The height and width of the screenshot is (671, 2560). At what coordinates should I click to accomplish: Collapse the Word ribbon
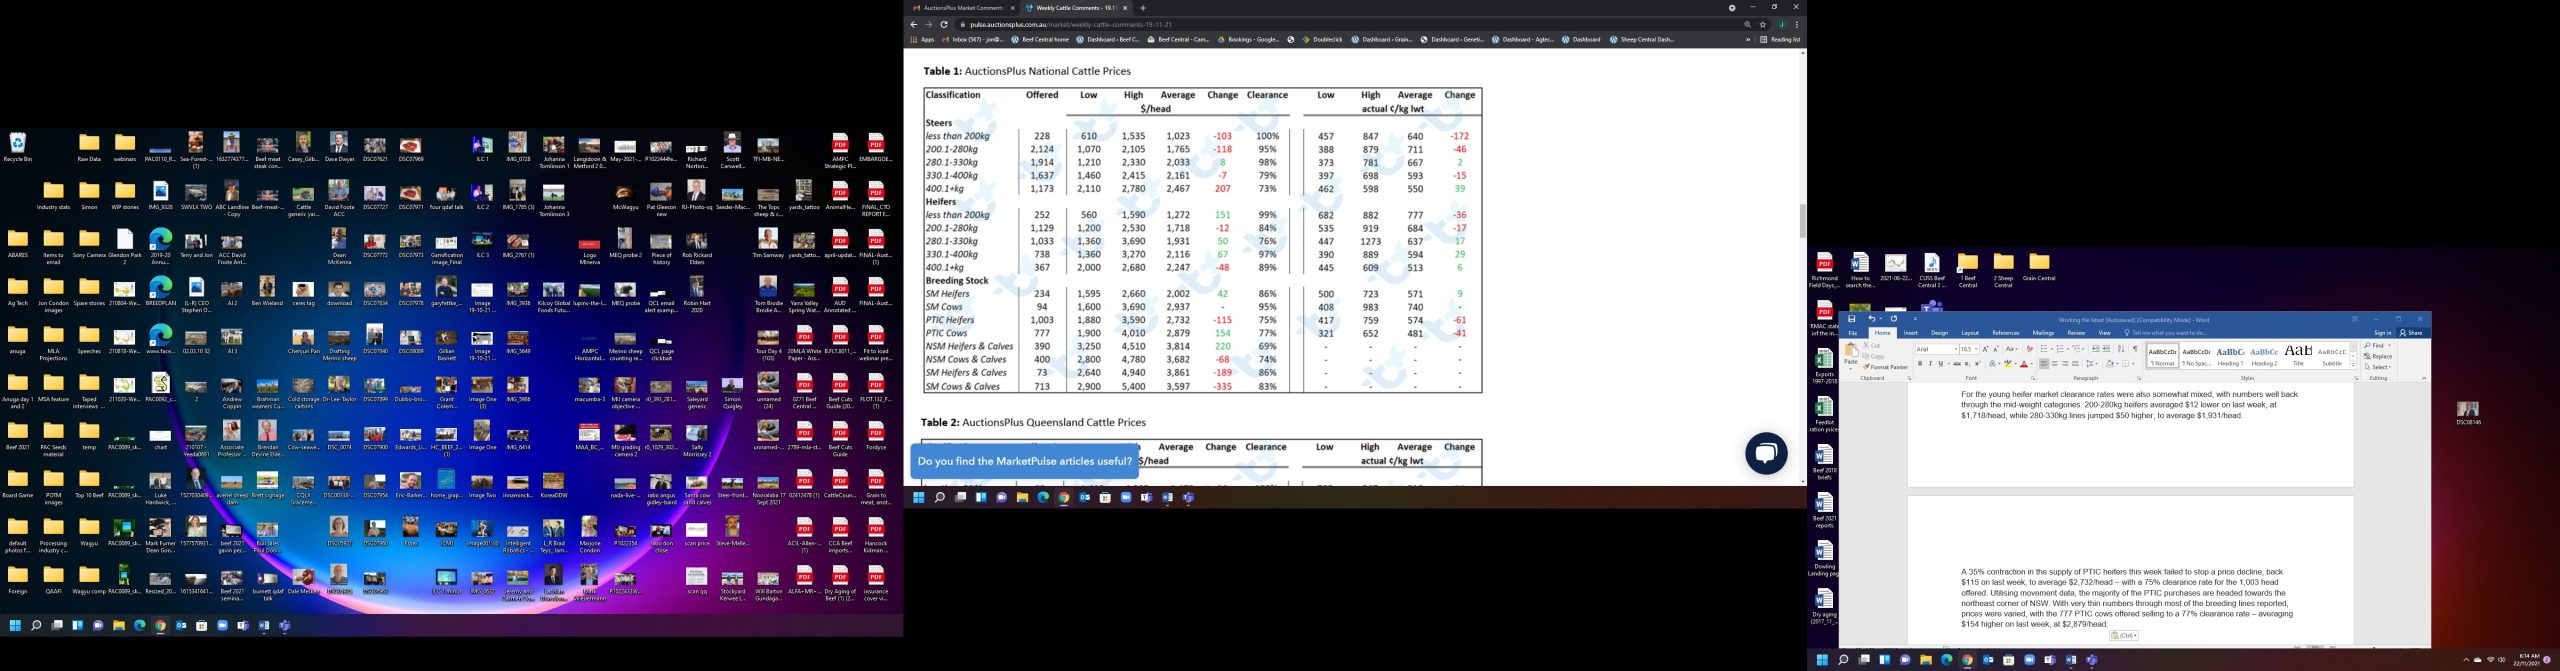(2424, 378)
